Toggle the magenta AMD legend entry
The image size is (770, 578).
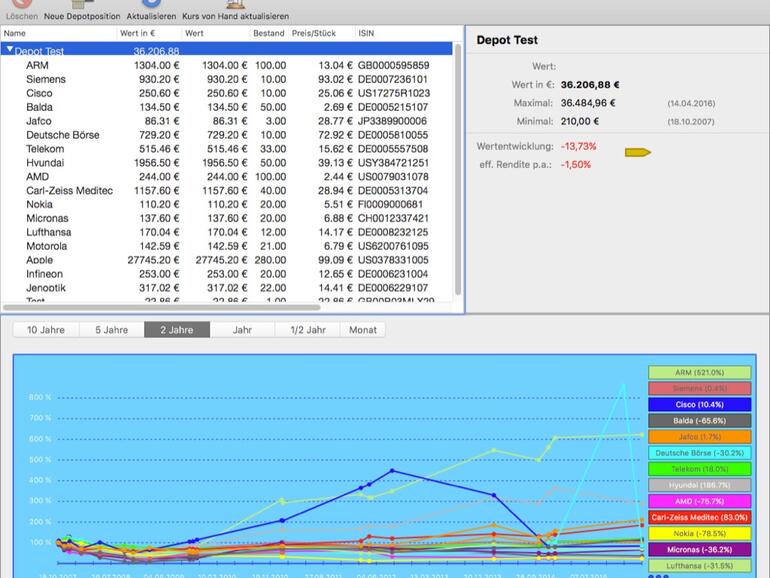pyautogui.click(x=698, y=501)
